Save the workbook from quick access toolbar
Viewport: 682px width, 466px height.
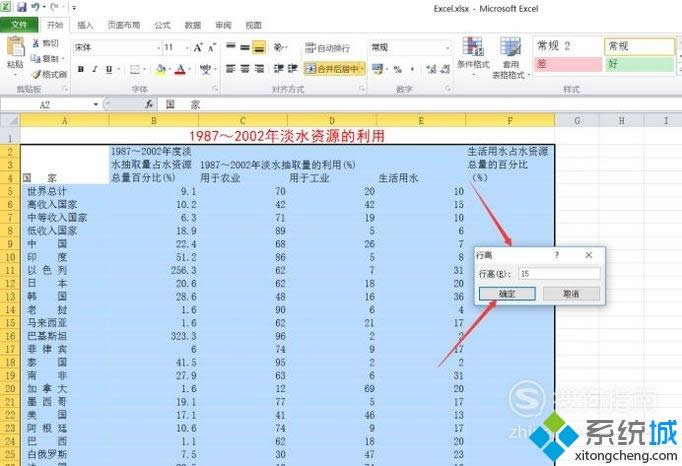coord(21,7)
